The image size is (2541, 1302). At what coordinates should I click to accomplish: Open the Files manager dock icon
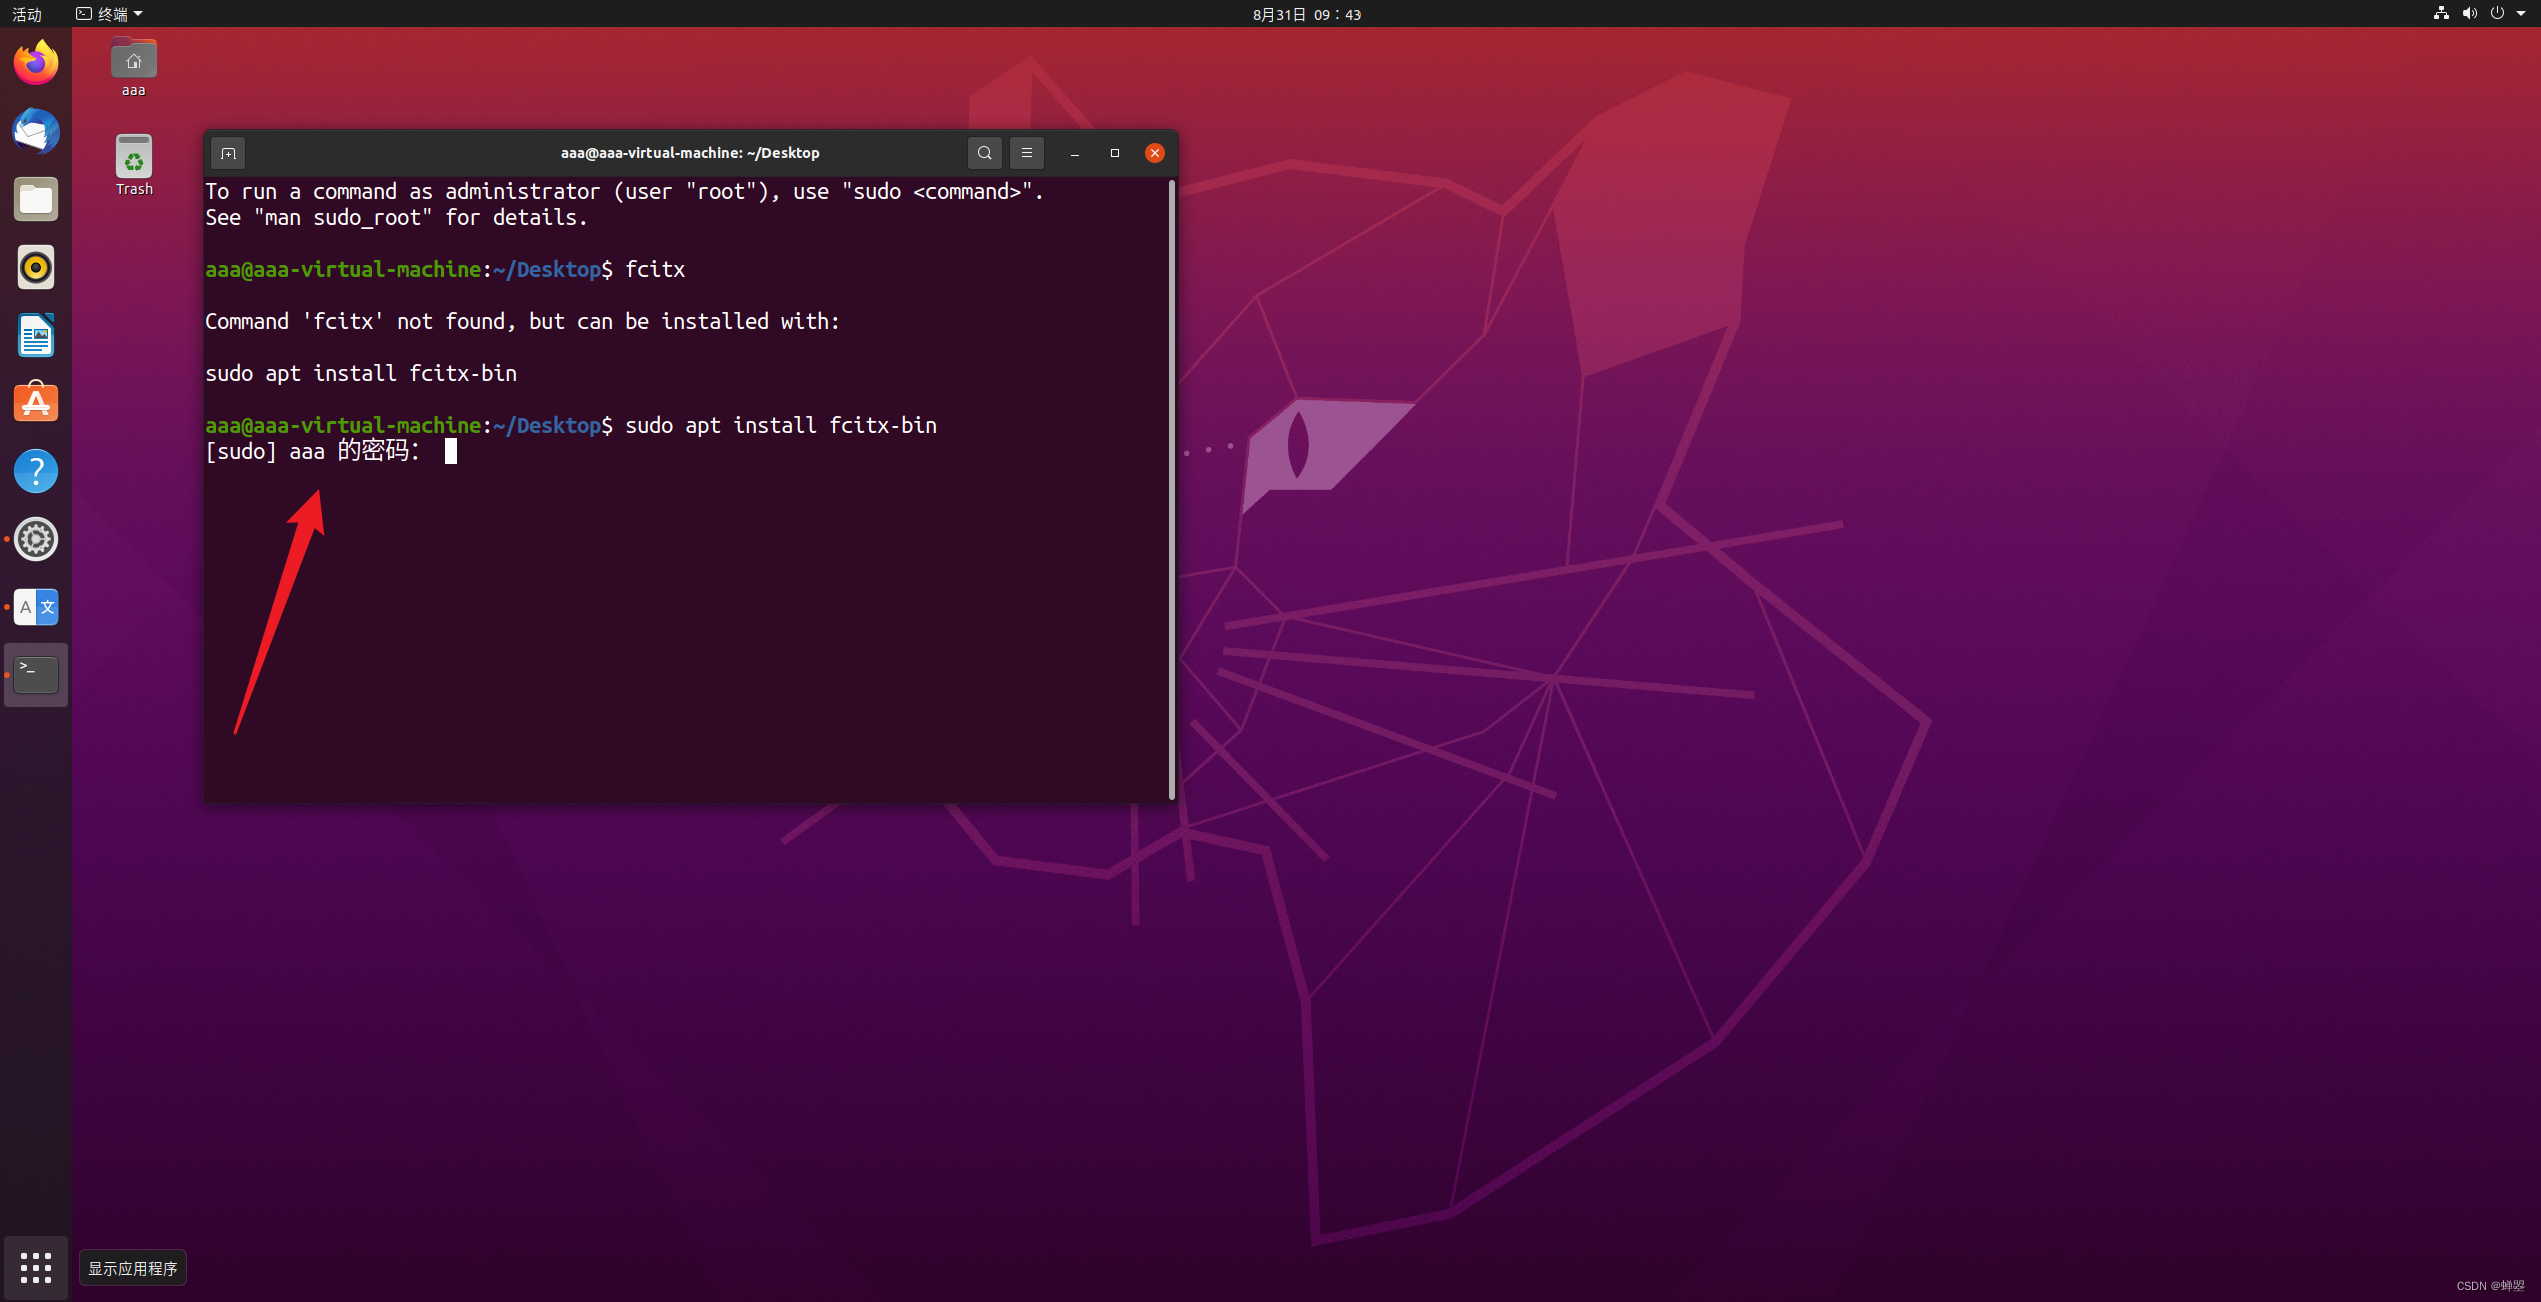[36, 199]
